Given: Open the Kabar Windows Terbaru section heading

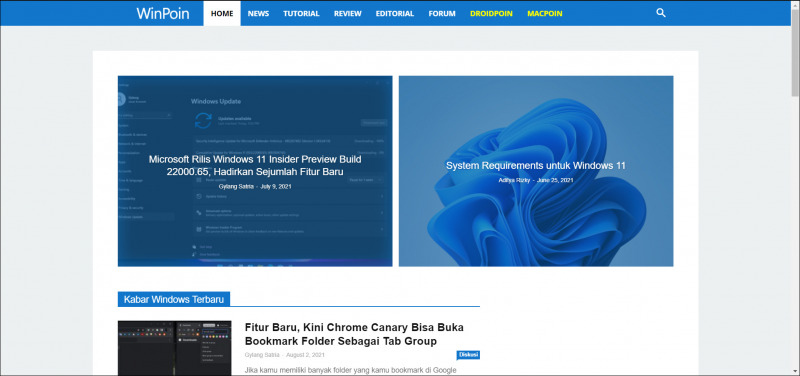Looking at the screenshot, I should point(174,299).
